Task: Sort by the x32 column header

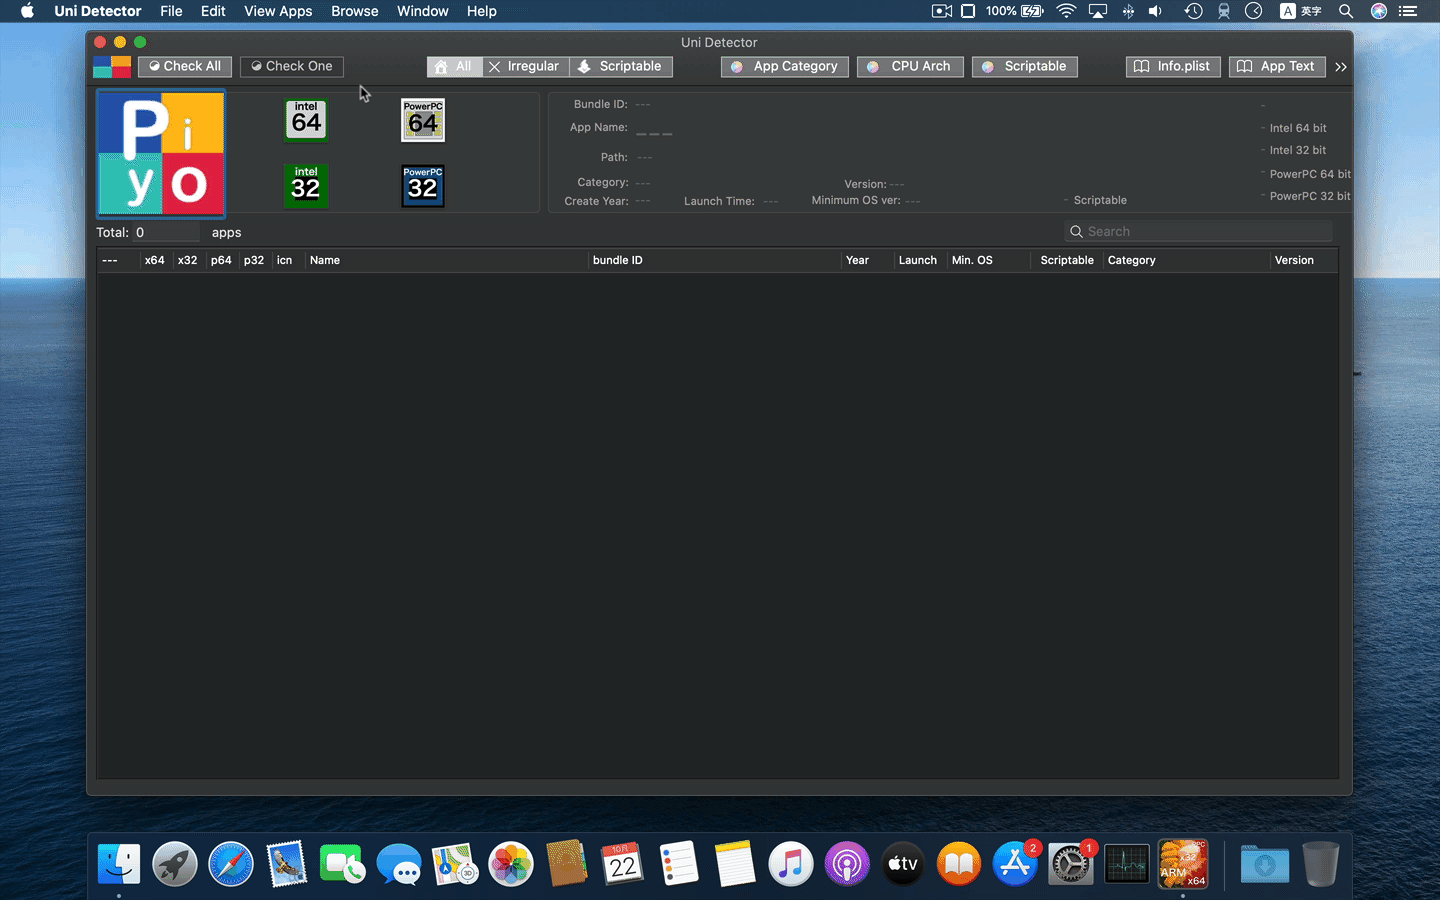Action: click(188, 260)
